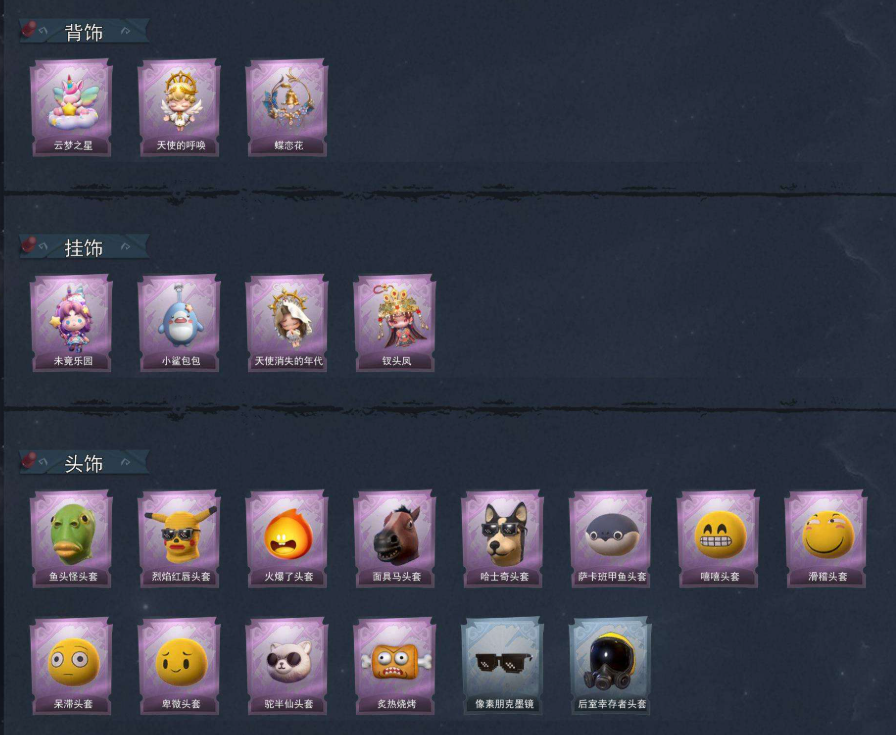Select the 未竟乐园 pendant
Screen dimensions: 896x735
click(x=71, y=323)
